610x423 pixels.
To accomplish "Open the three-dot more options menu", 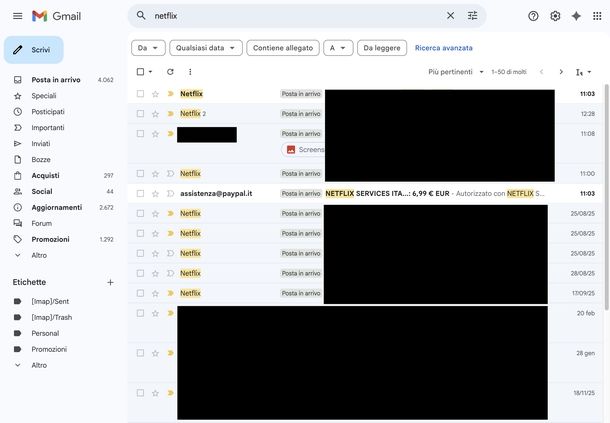I will (x=190, y=72).
